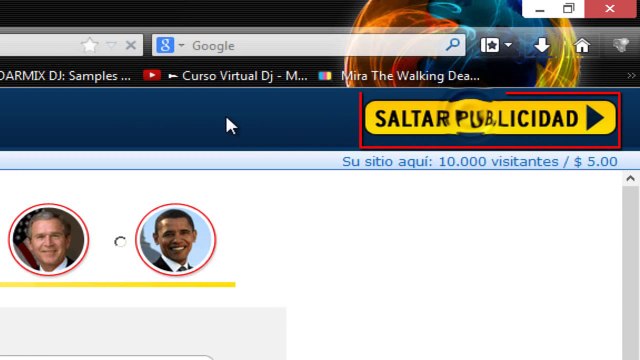Open the address bar history dropdown arrow
This screenshot has height=360, width=640.
[x=111, y=45]
